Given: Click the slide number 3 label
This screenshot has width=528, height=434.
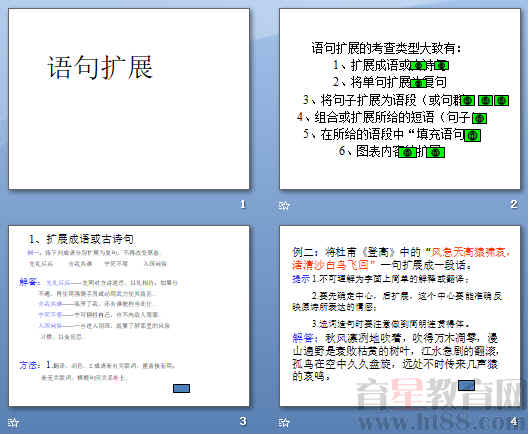Looking at the screenshot, I should pyautogui.click(x=243, y=421).
